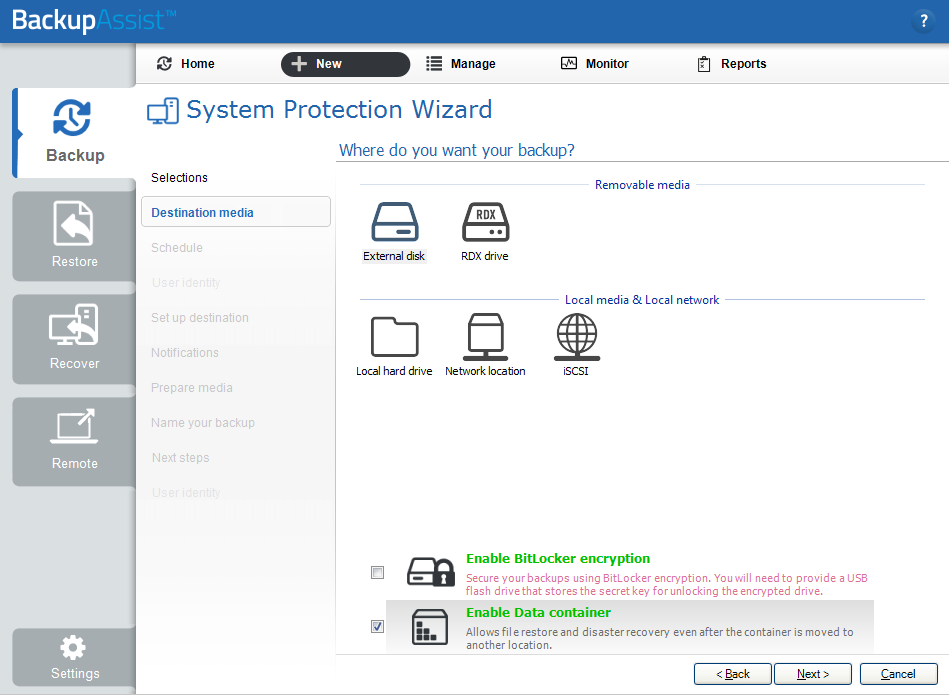Screen dimensions: 949x695
Task: Cancel the System Protection Wizard
Action: point(898,674)
